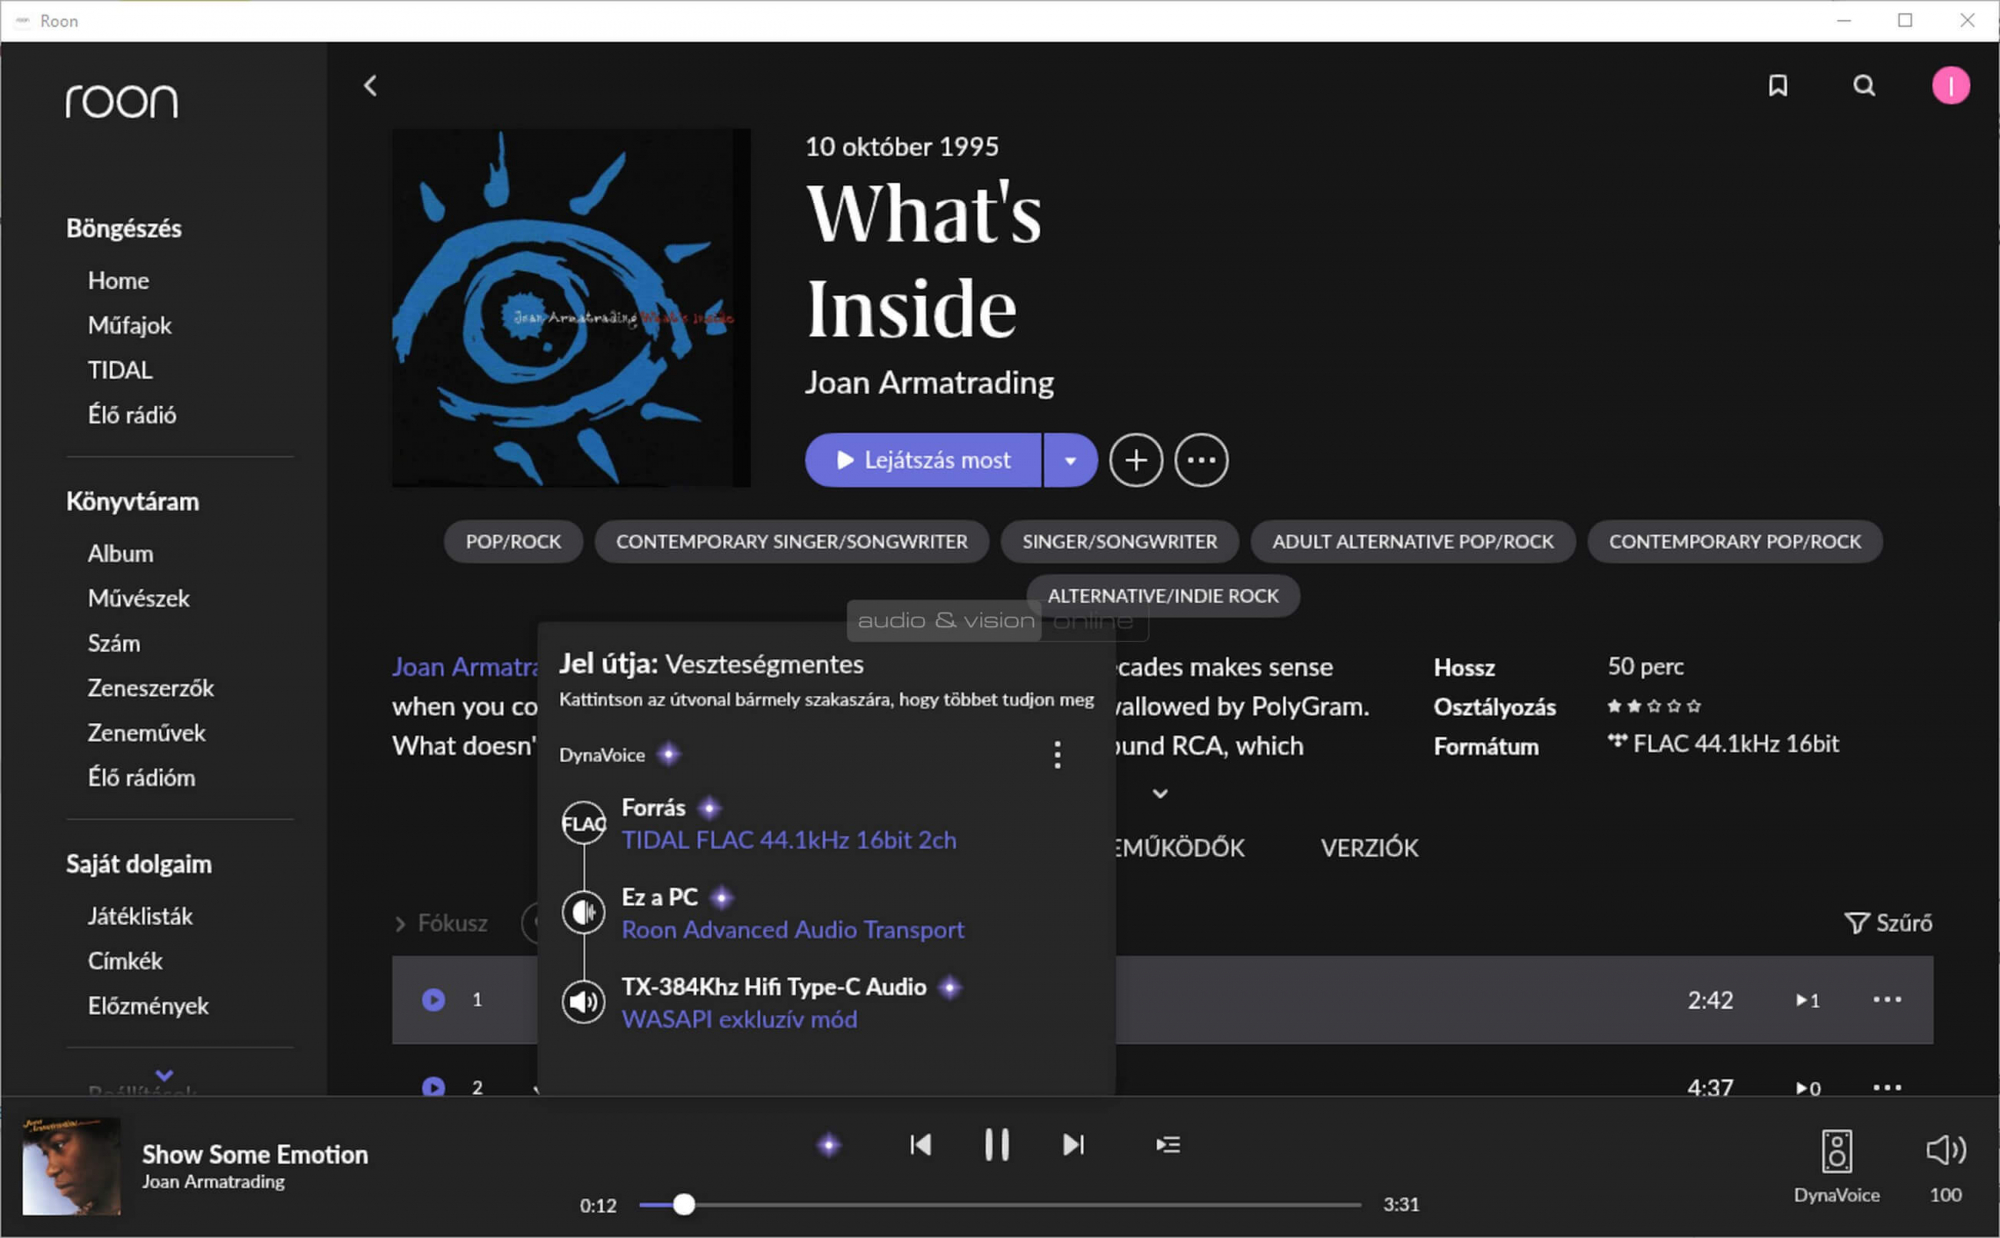The image size is (2000, 1238).
Task: Expand the sidebar with the bottom chevron
Action: pos(165,1075)
